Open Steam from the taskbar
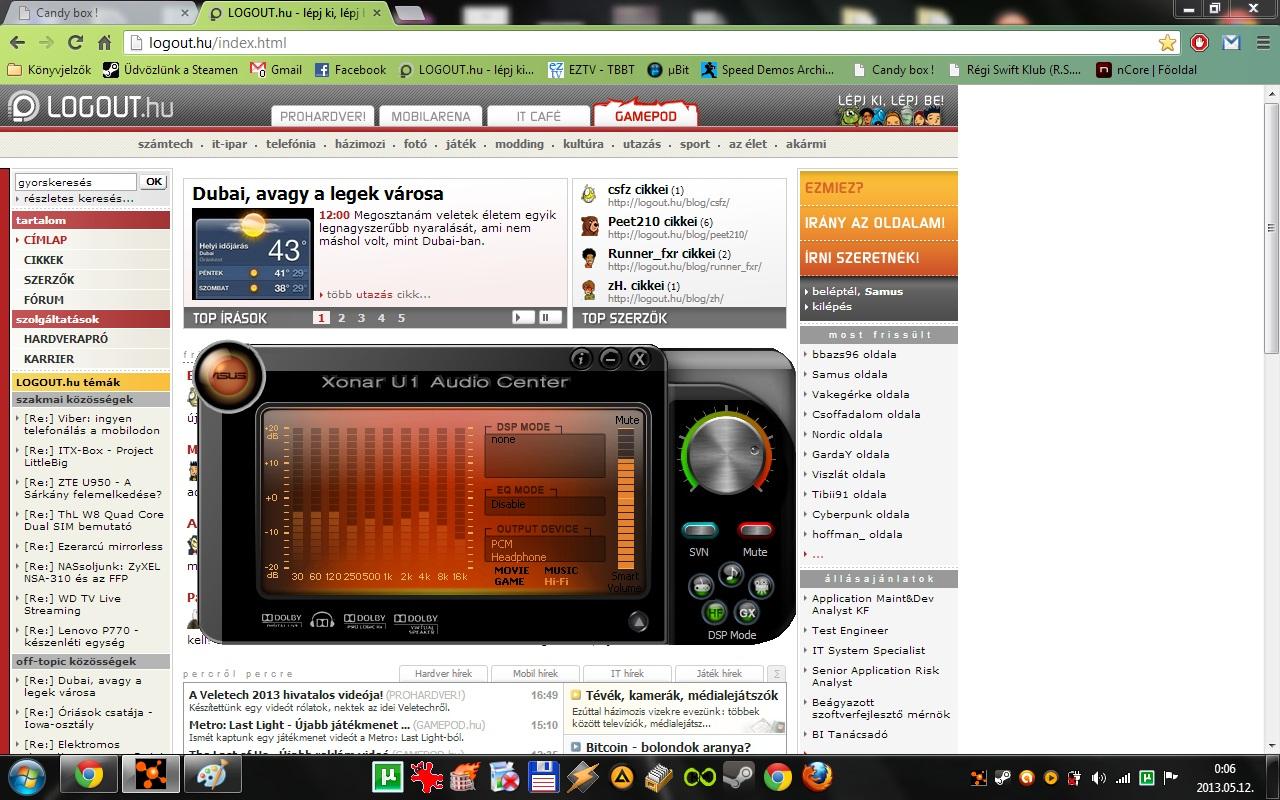1280x800 pixels. click(x=739, y=776)
